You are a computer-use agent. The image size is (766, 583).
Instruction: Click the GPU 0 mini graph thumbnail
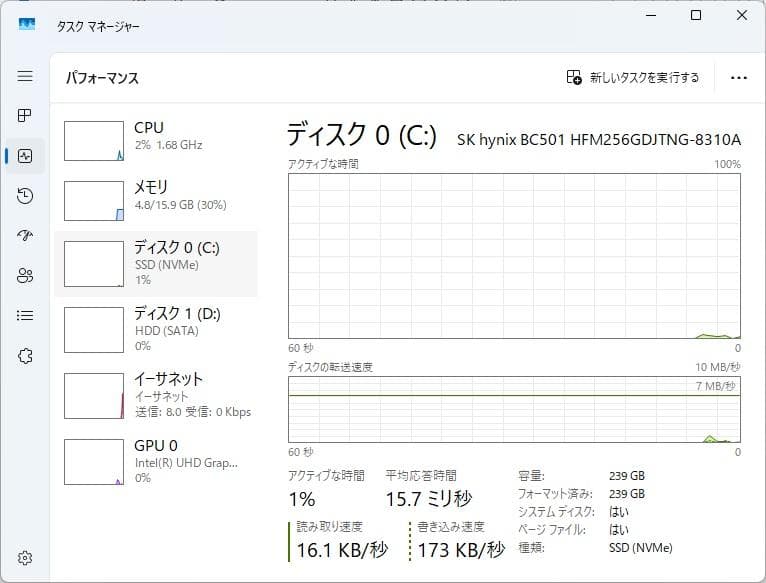94,462
